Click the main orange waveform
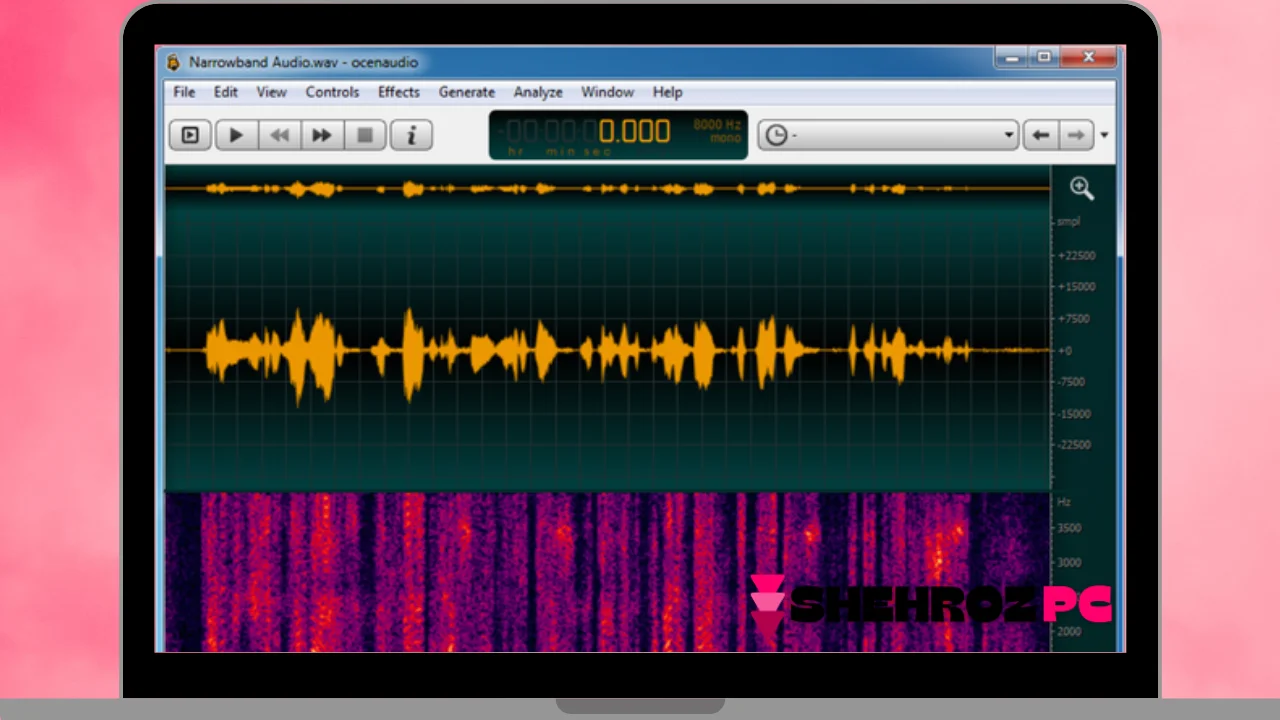The height and width of the screenshot is (720, 1280). click(608, 350)
